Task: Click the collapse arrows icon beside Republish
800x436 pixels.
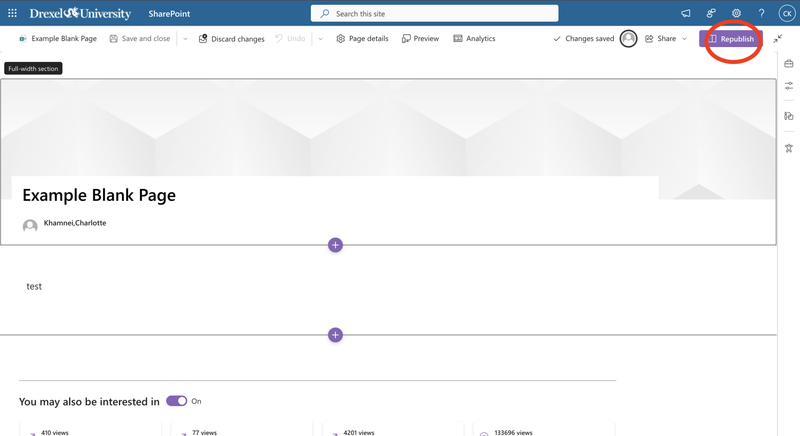Action: (x=778, y=39)
